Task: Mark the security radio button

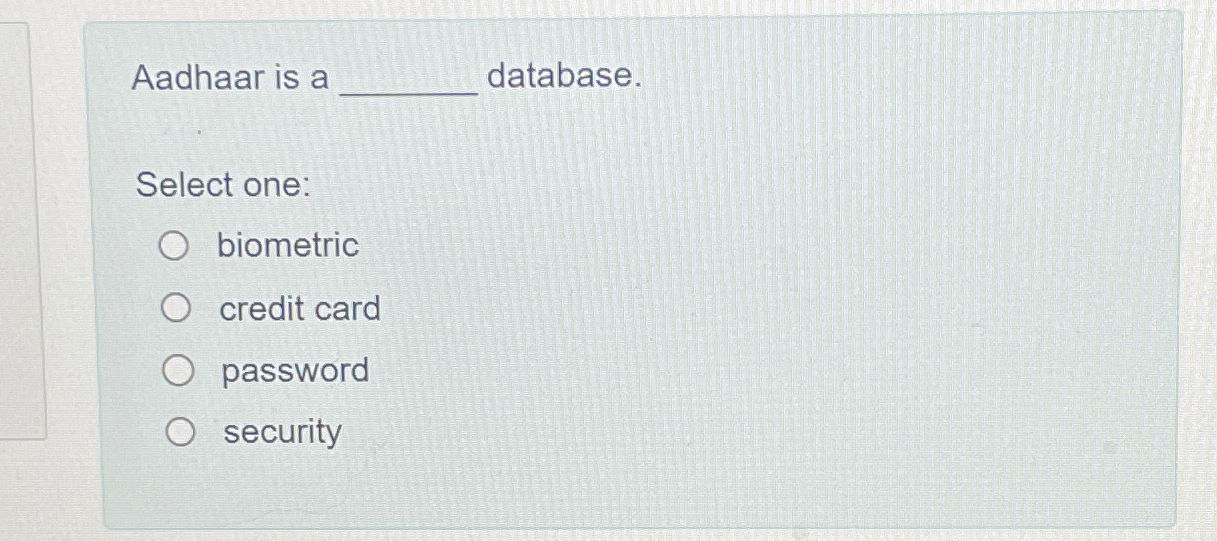Action: (x=180, y=433)
